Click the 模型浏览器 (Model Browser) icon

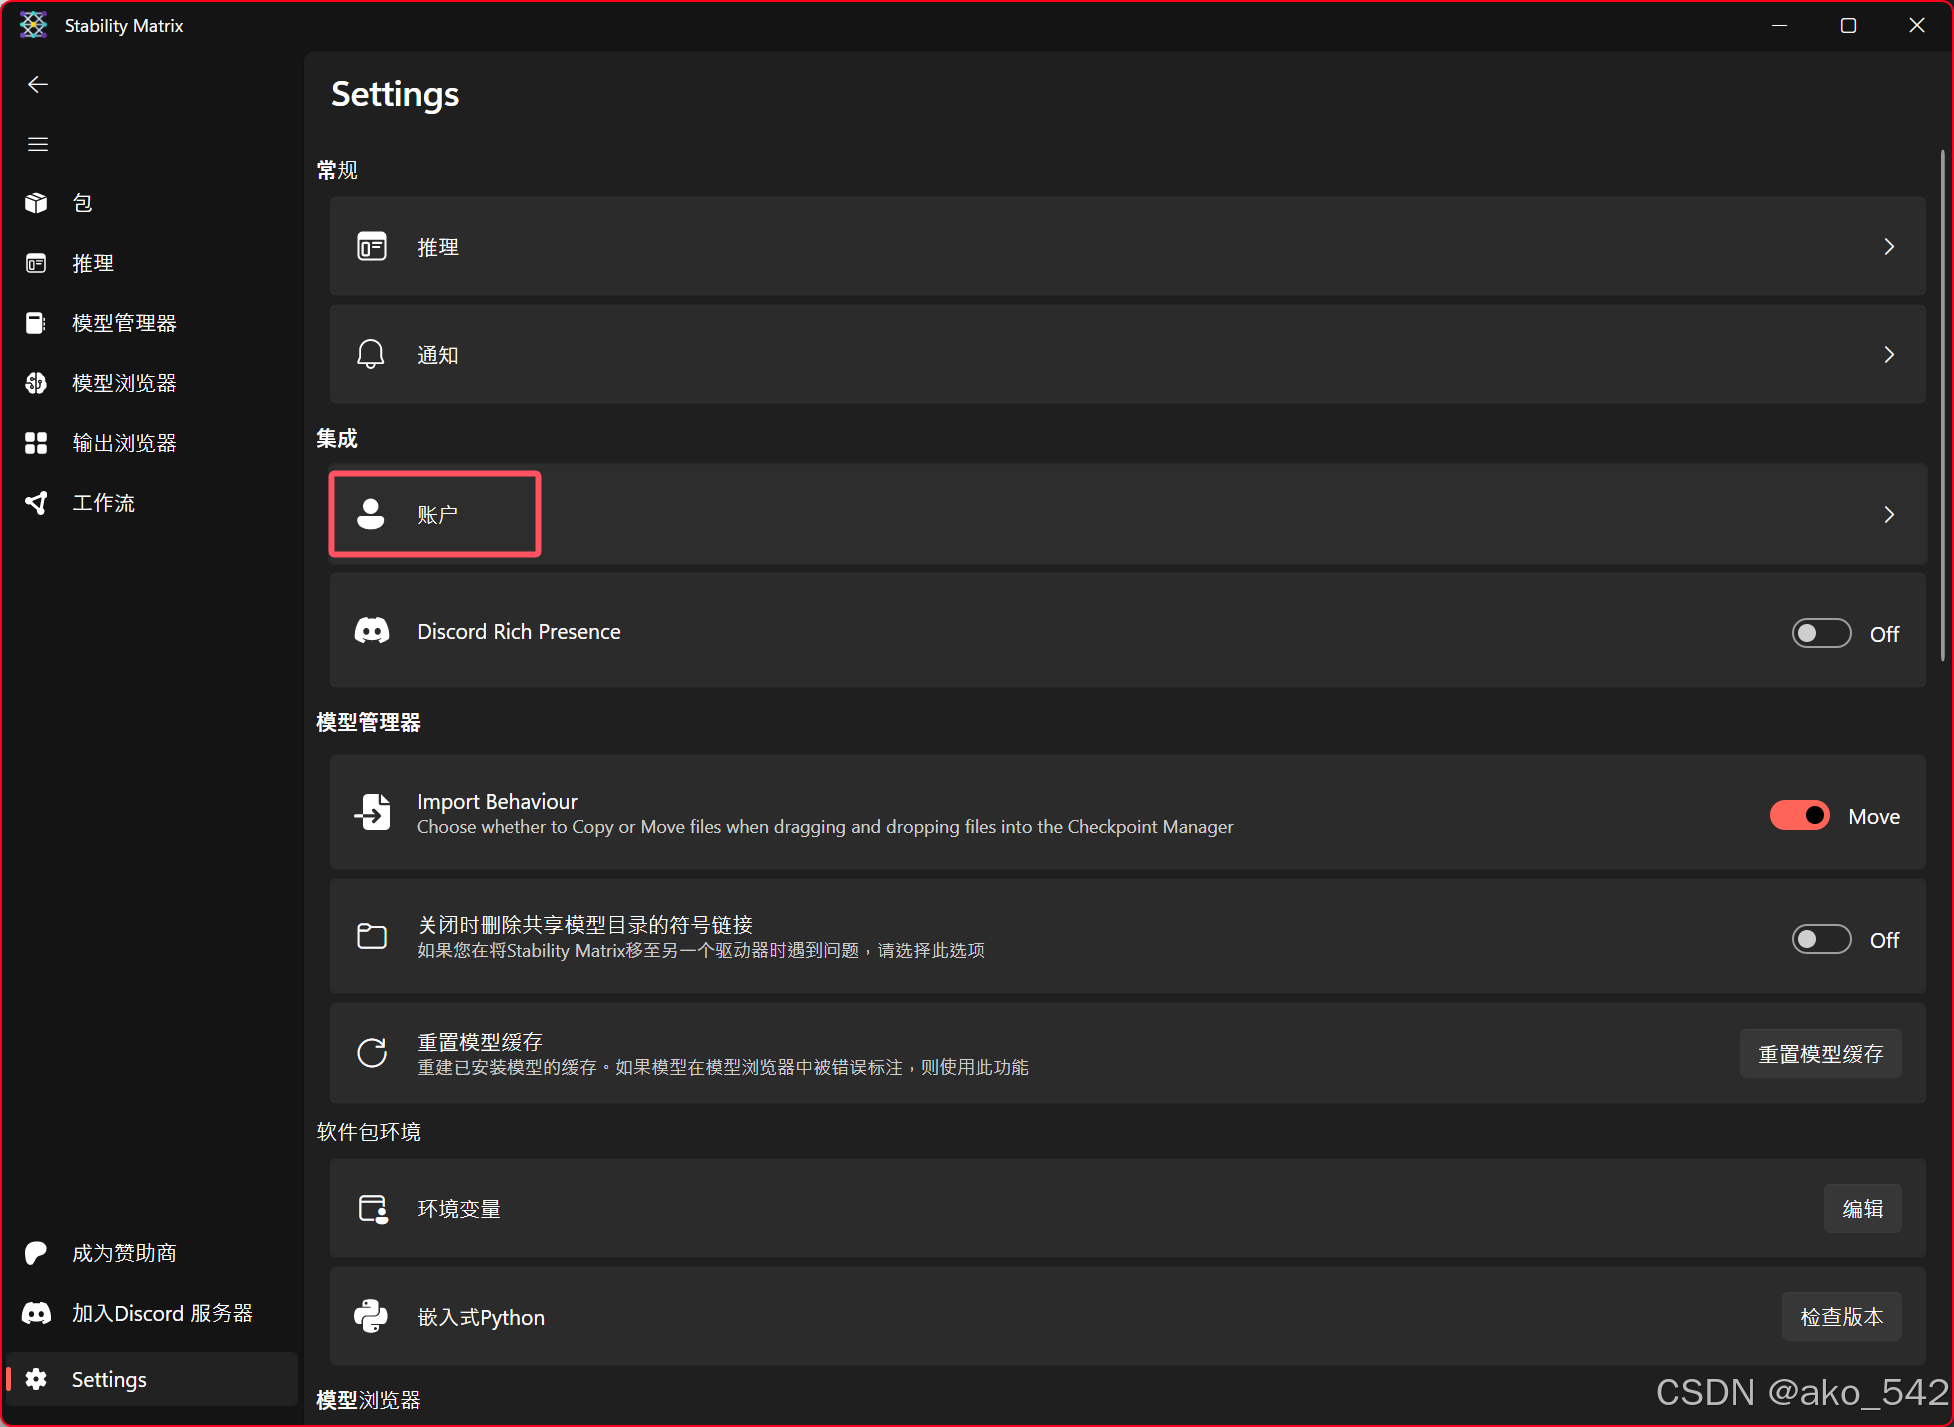[38, 382]
